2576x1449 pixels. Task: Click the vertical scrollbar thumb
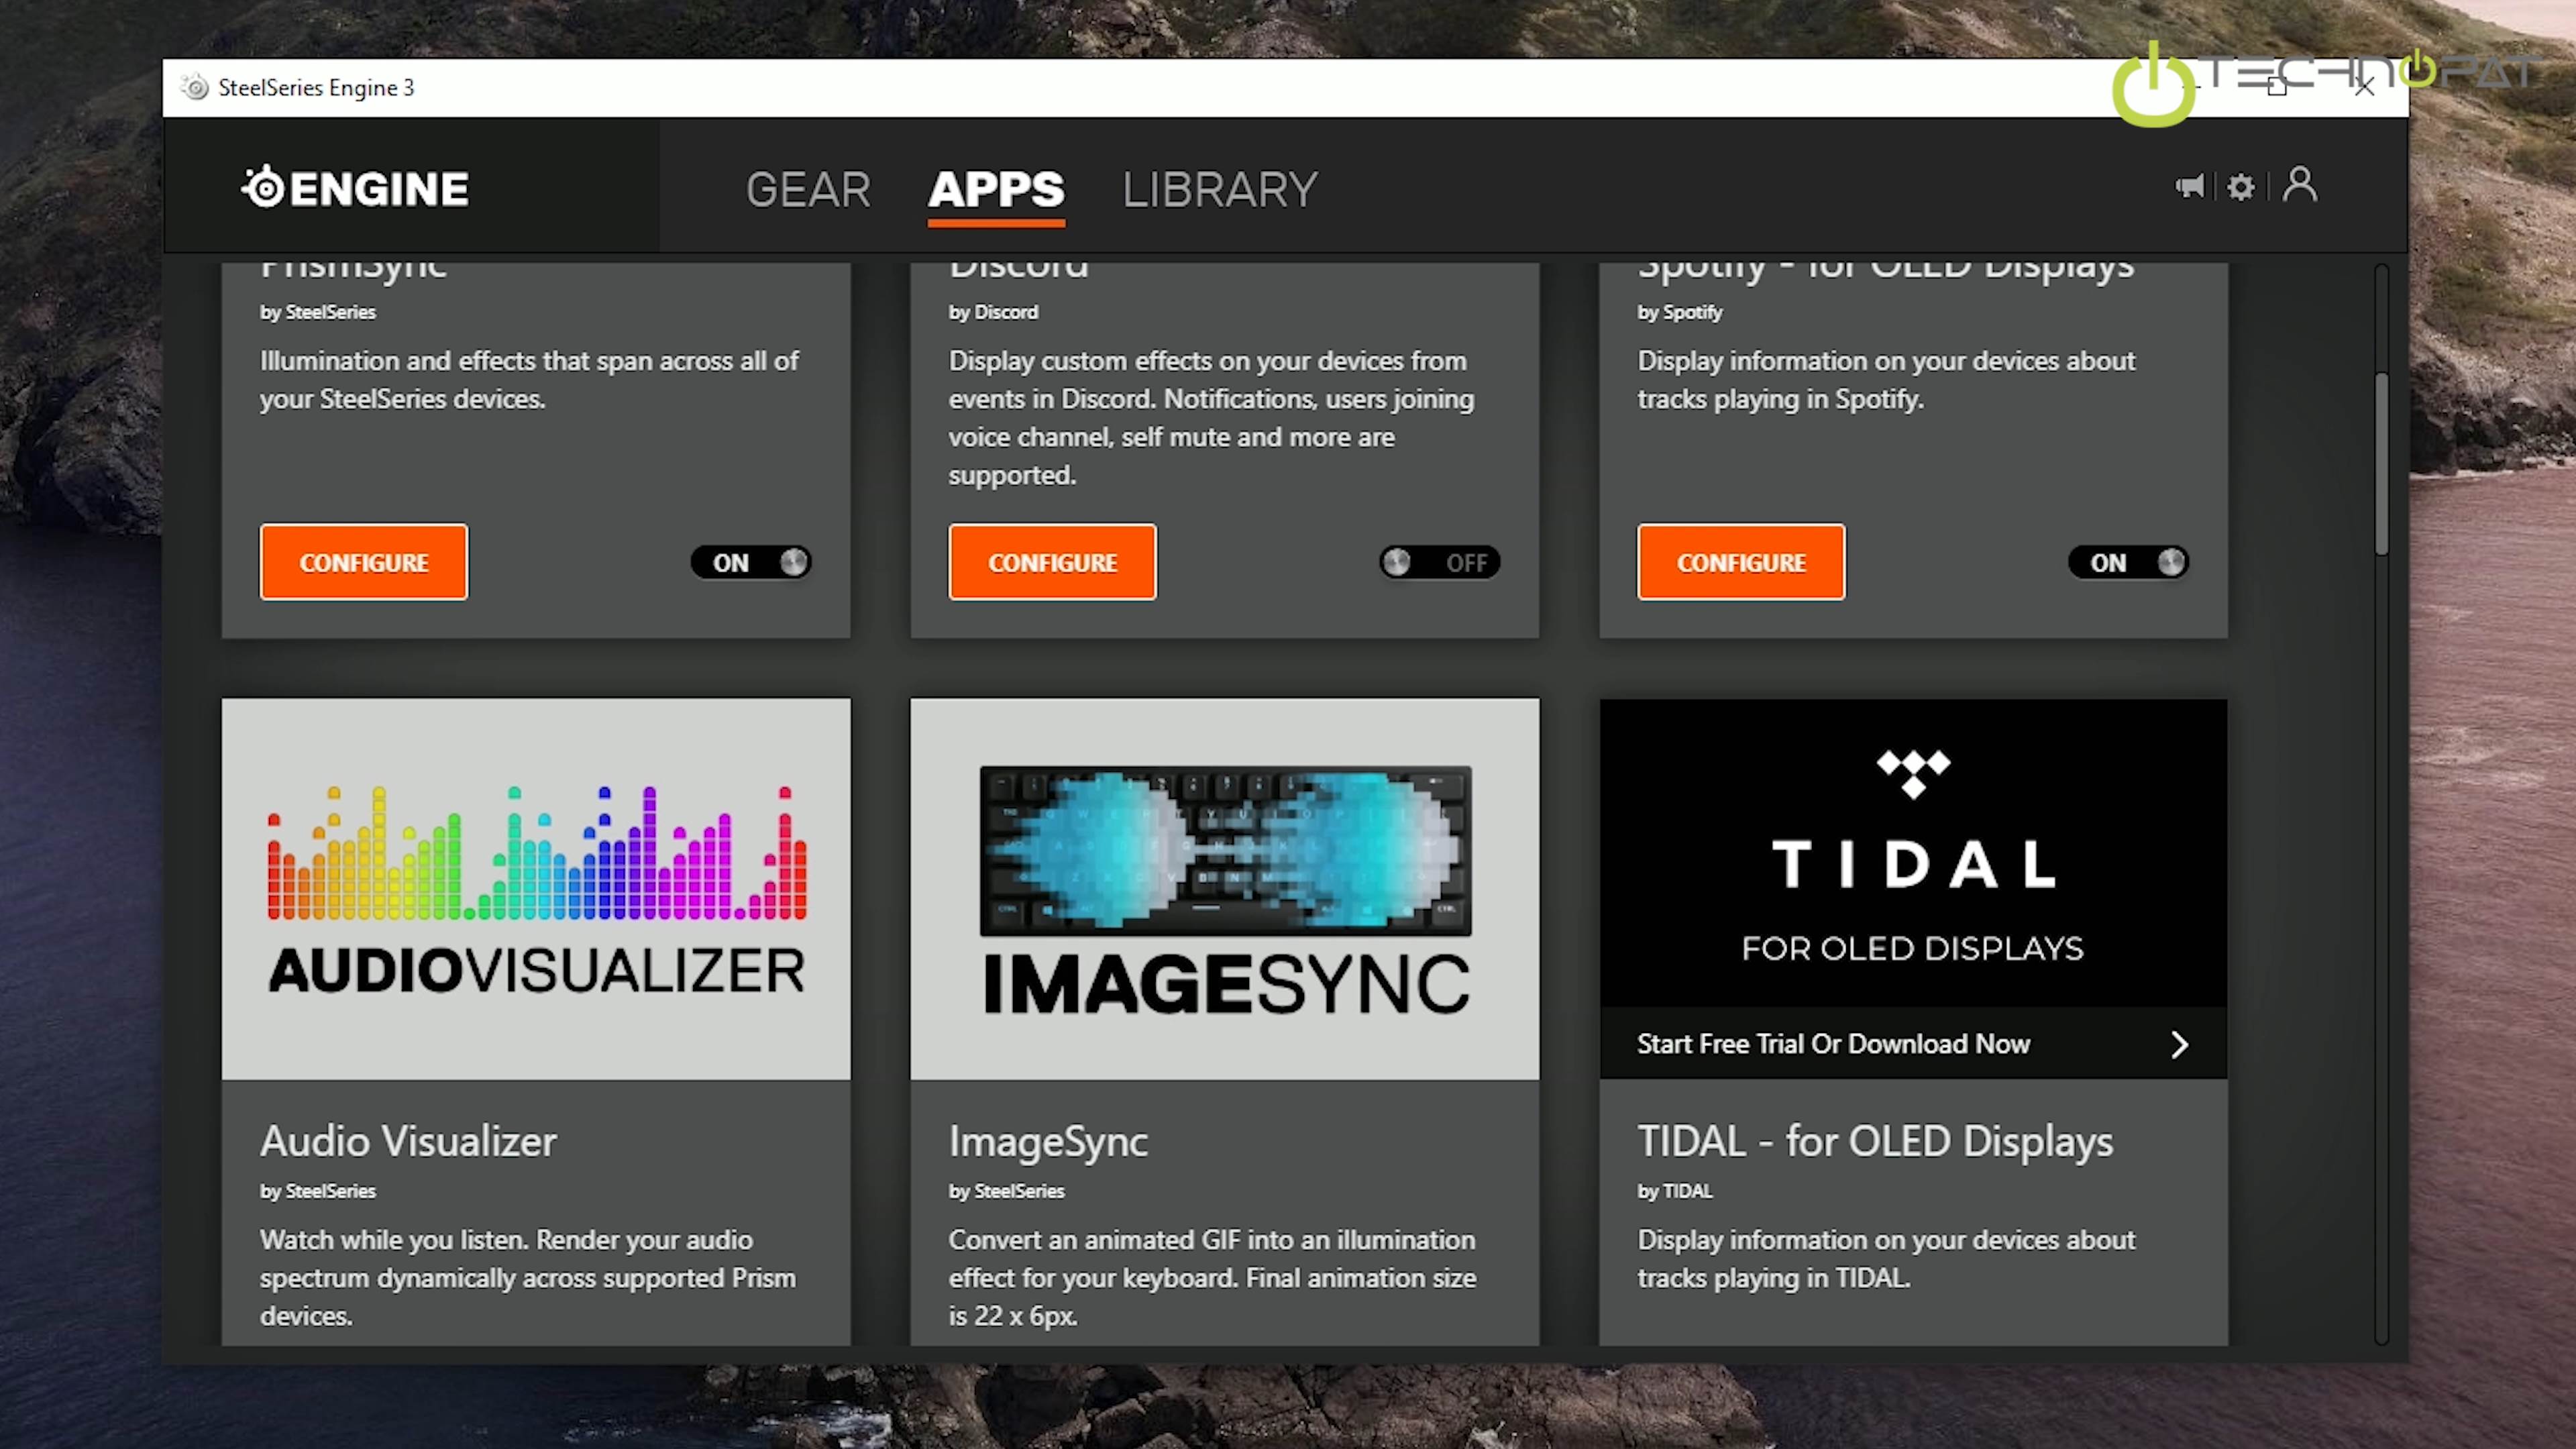pyautogui.click(x=2381, y=465)
